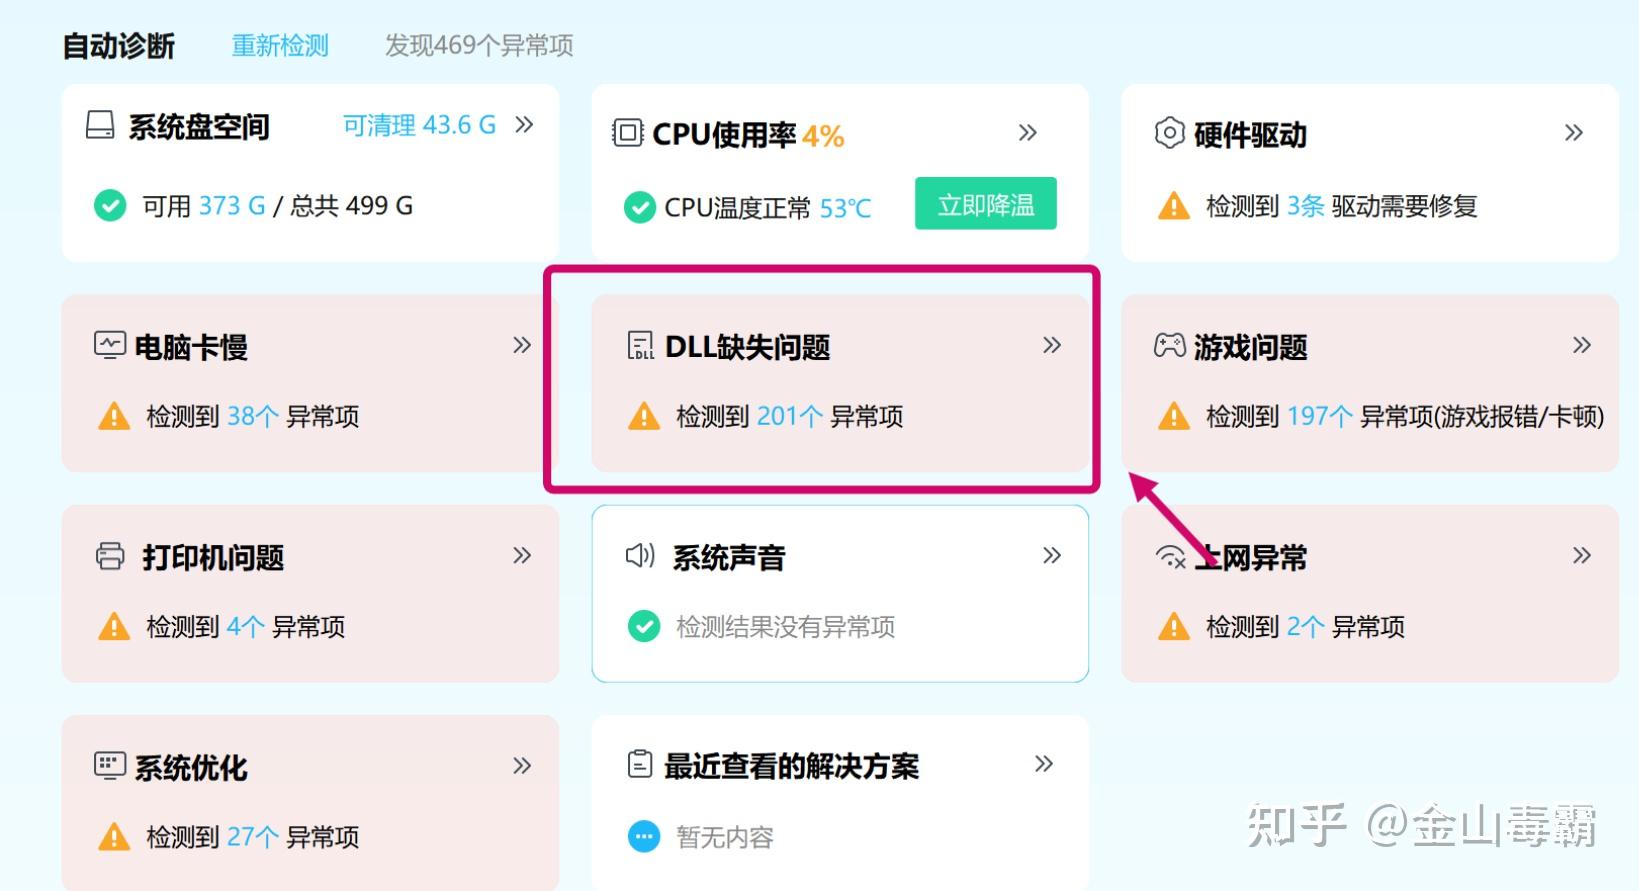Screen dimensions: 1639x891
Task: Expand the 打印机问题 card details
Action: coord(521,555)
